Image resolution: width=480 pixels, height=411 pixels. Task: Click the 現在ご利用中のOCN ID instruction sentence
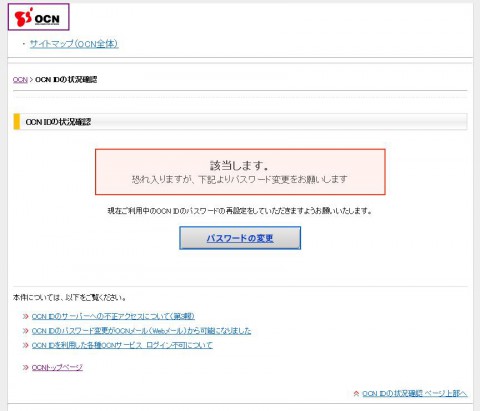point(240,211)
